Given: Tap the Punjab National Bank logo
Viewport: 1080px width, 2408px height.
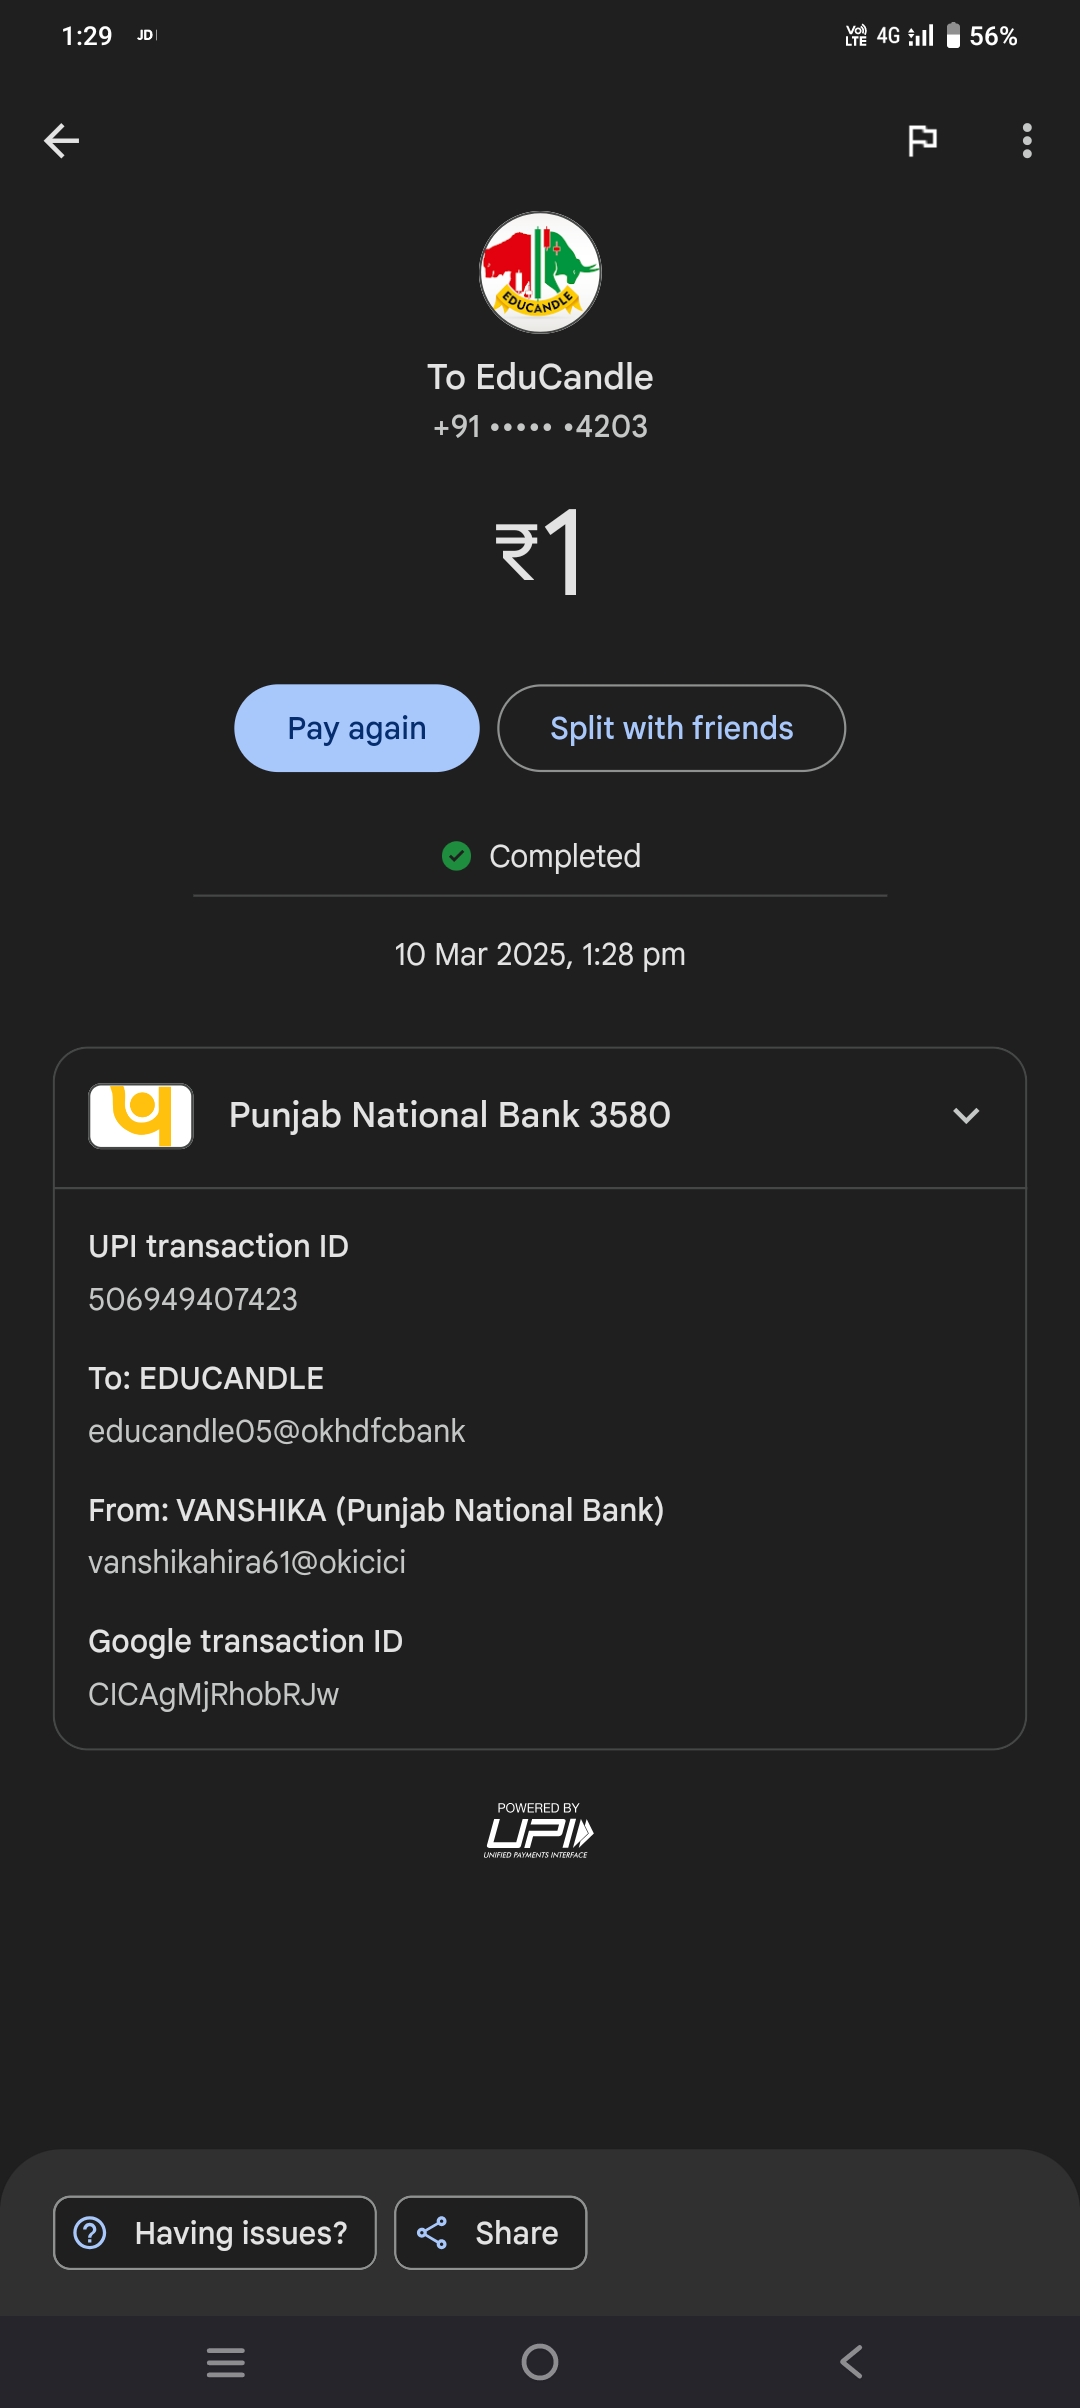Looking at the screenshot, I should (141, 1116).
